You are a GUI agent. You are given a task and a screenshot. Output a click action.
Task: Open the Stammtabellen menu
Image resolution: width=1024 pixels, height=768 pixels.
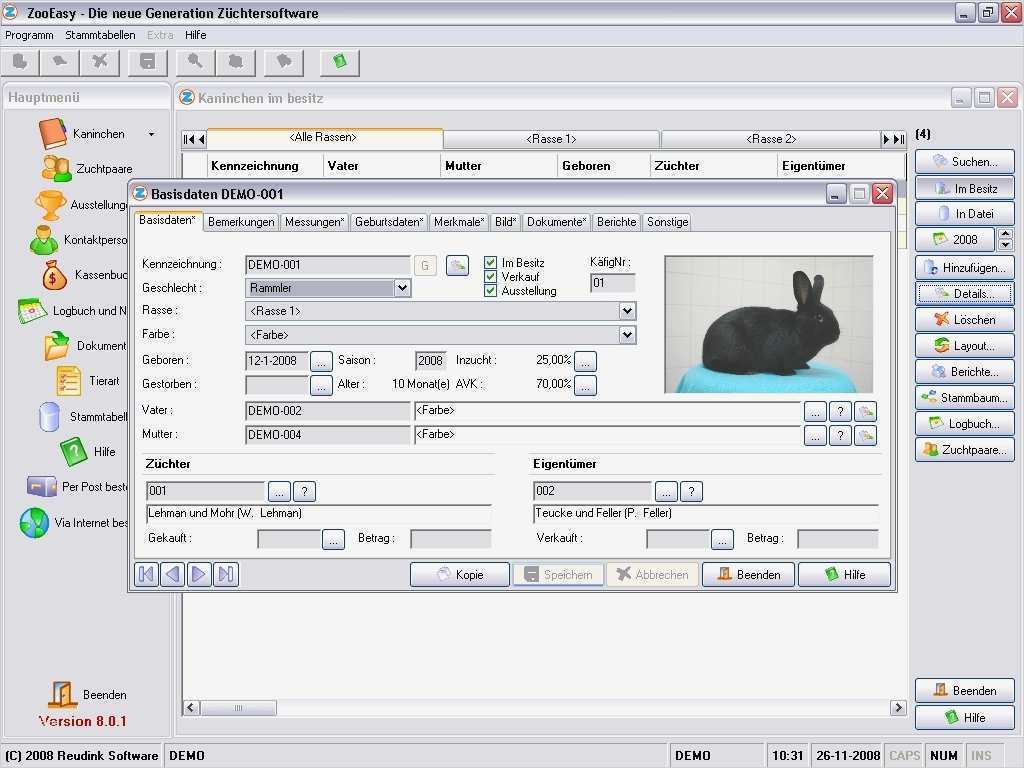(x=100, y=35)
